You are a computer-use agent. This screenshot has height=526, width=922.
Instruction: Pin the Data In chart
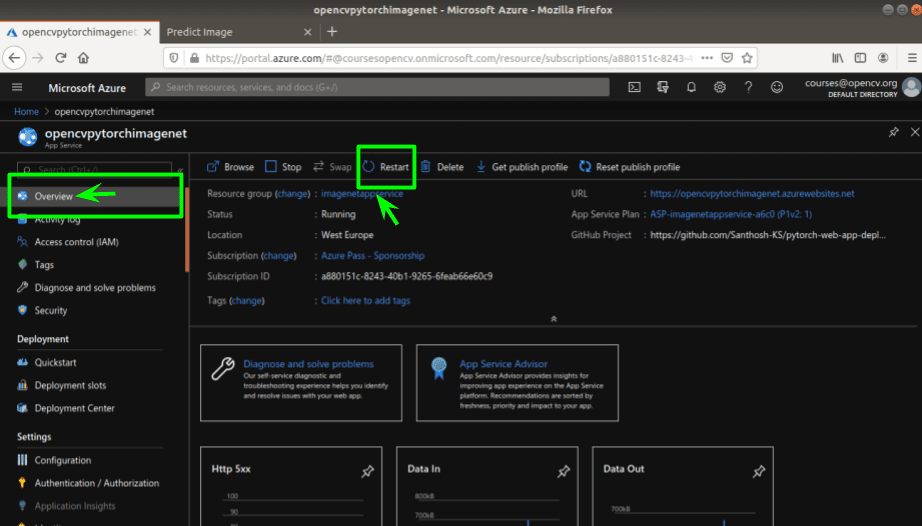click(x=563, y=471)
